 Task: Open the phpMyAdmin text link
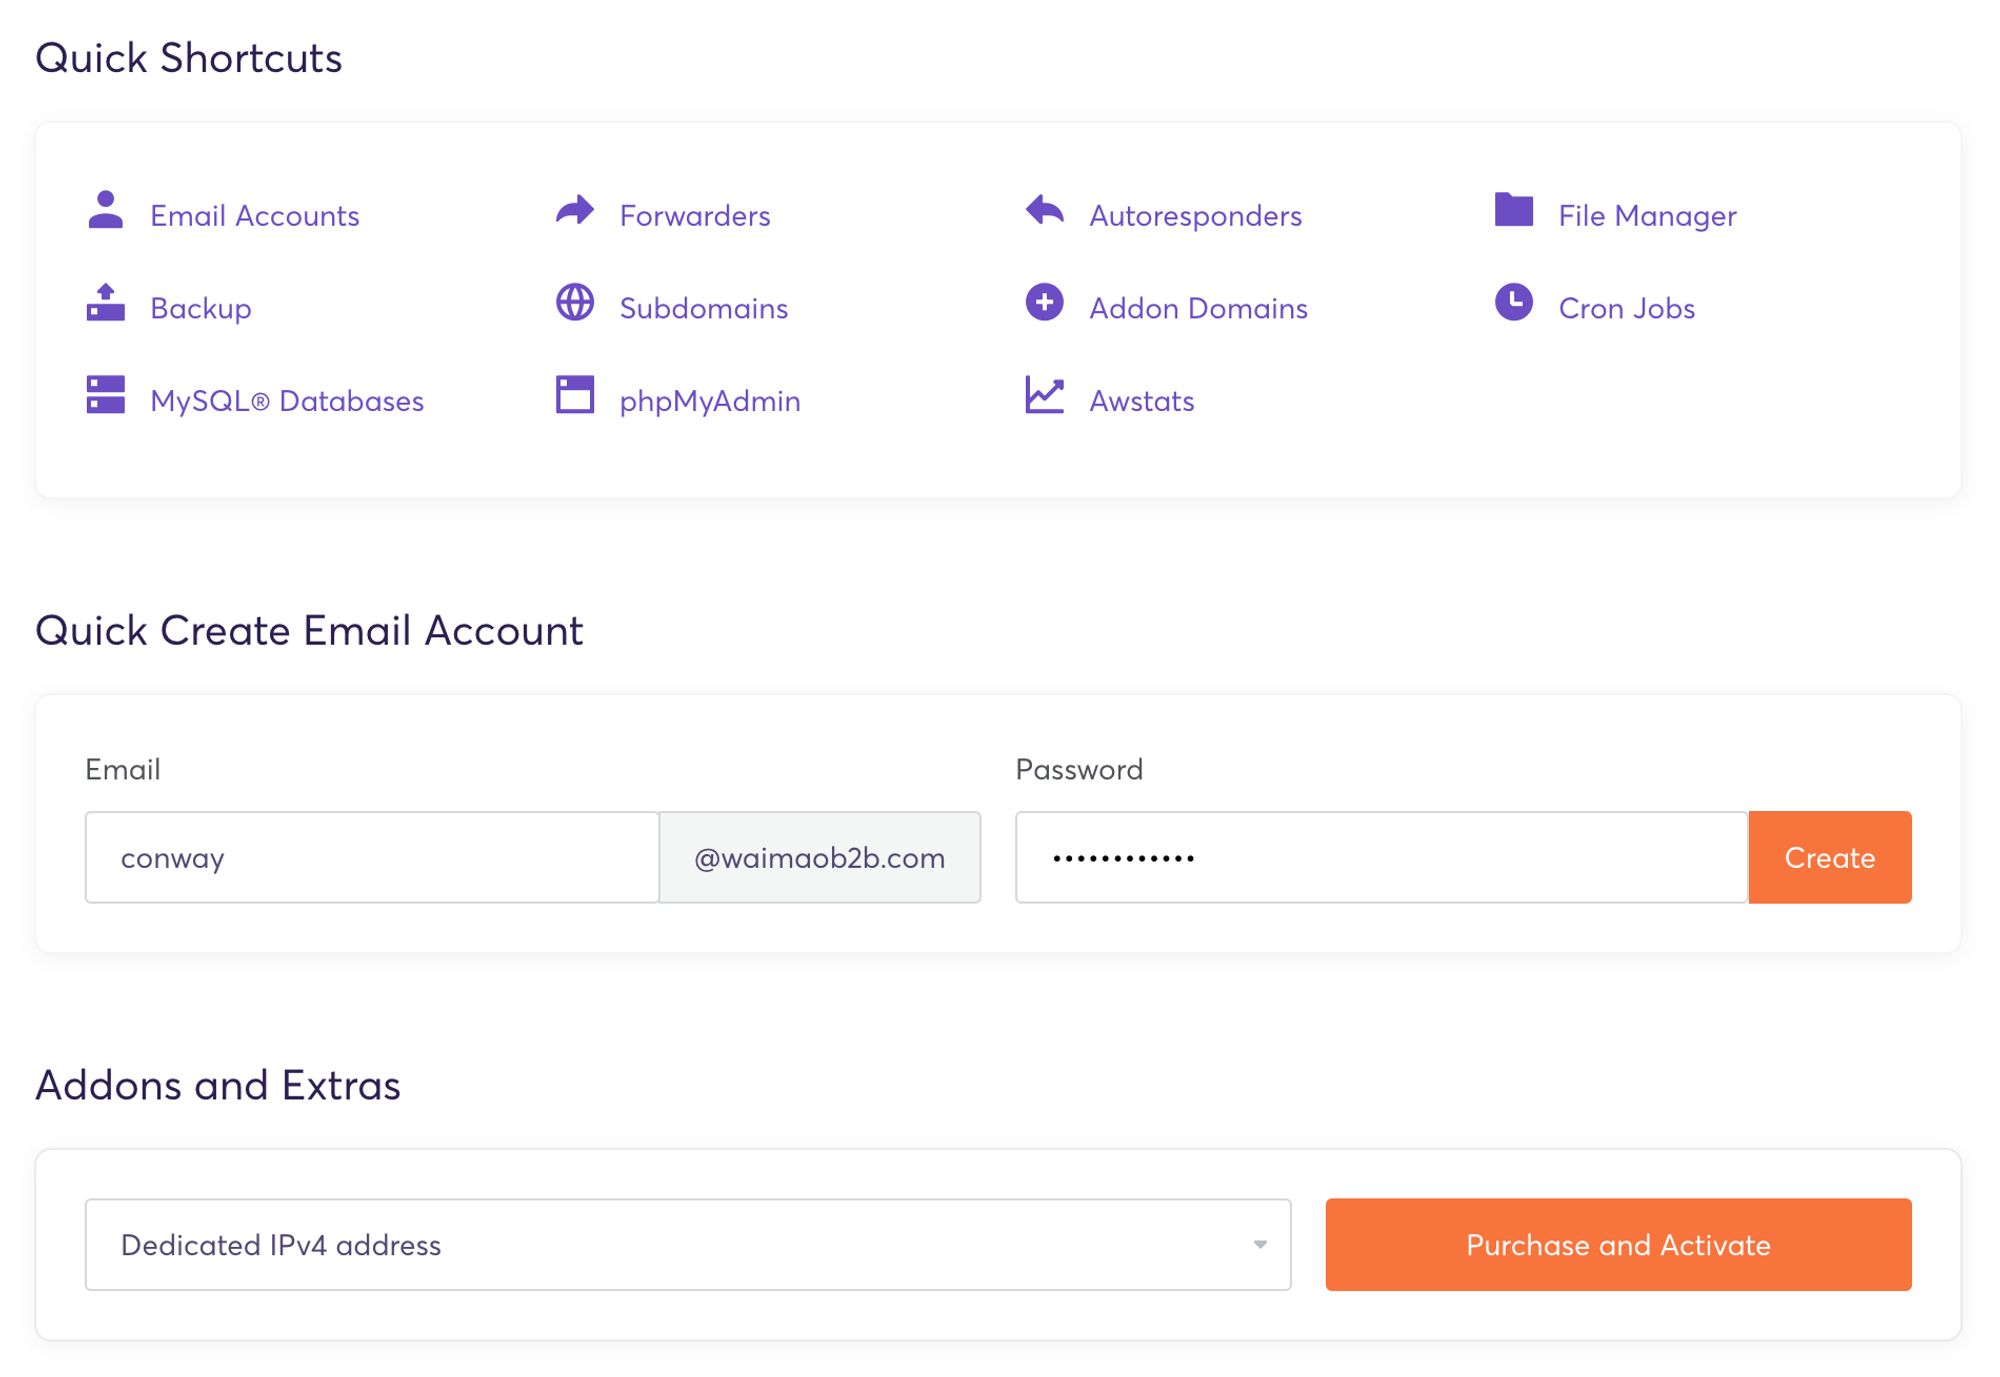coord(709,401)
